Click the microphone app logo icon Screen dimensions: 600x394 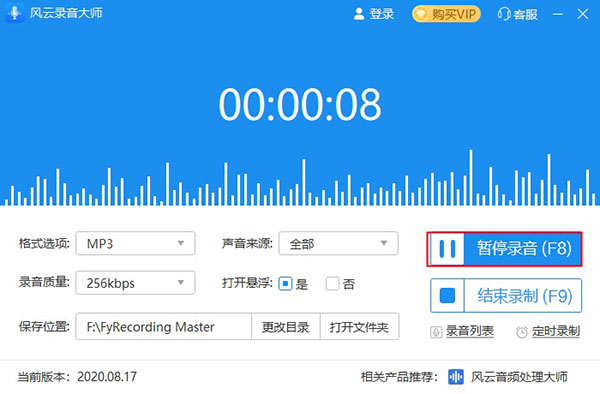pyautogui.click(x=14, y=13)
